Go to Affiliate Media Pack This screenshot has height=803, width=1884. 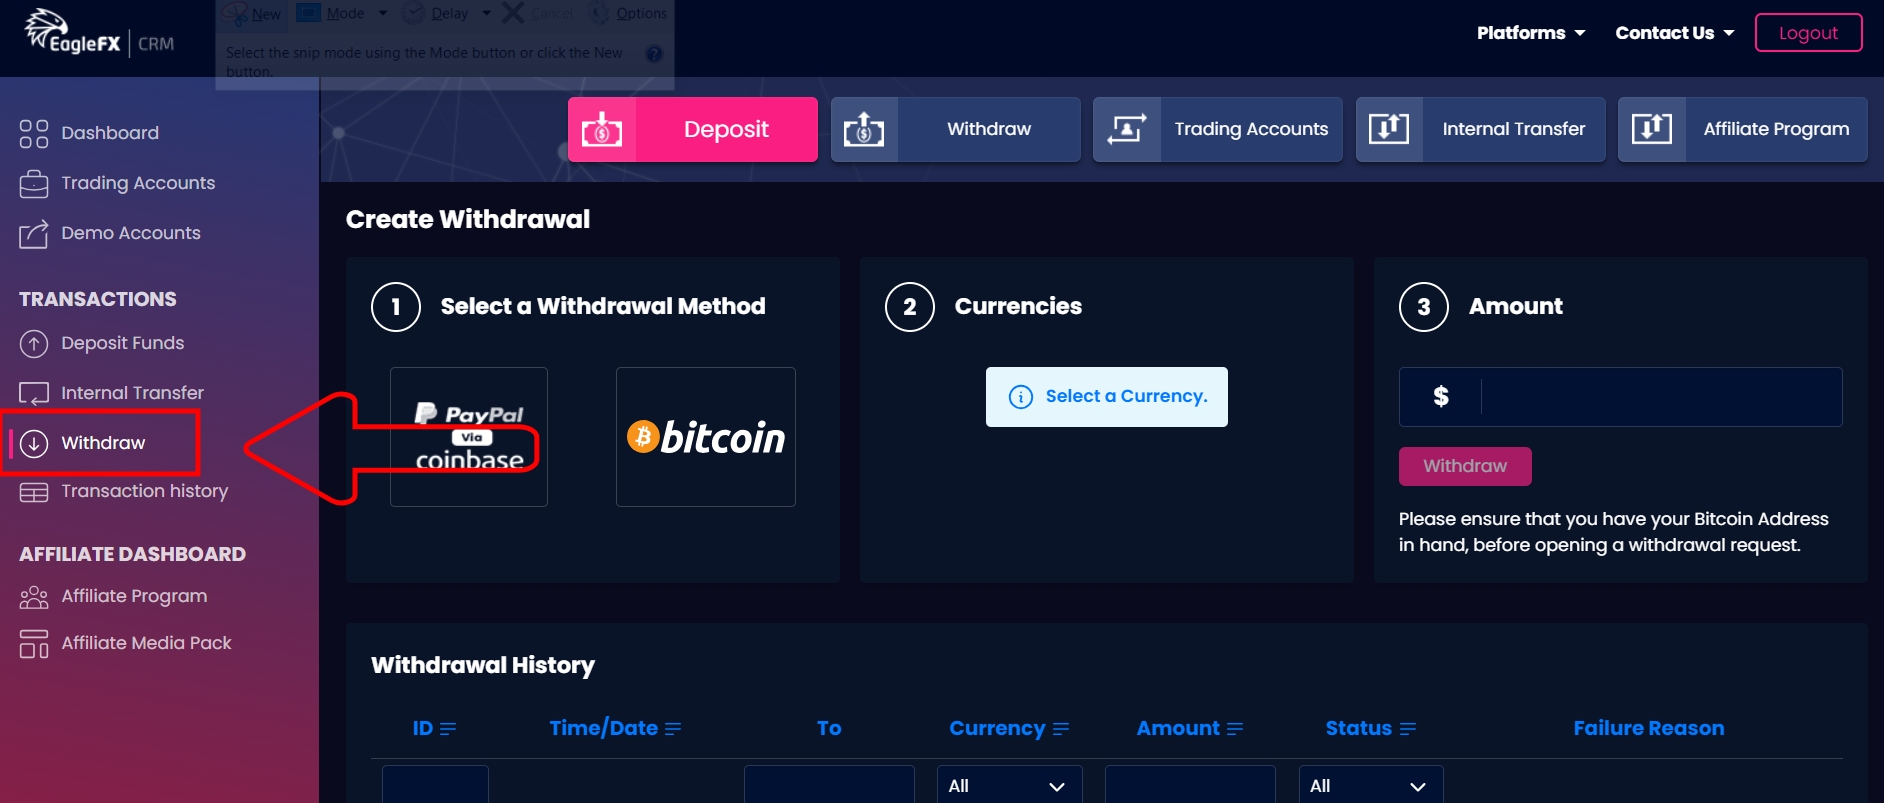coord(146,643)
